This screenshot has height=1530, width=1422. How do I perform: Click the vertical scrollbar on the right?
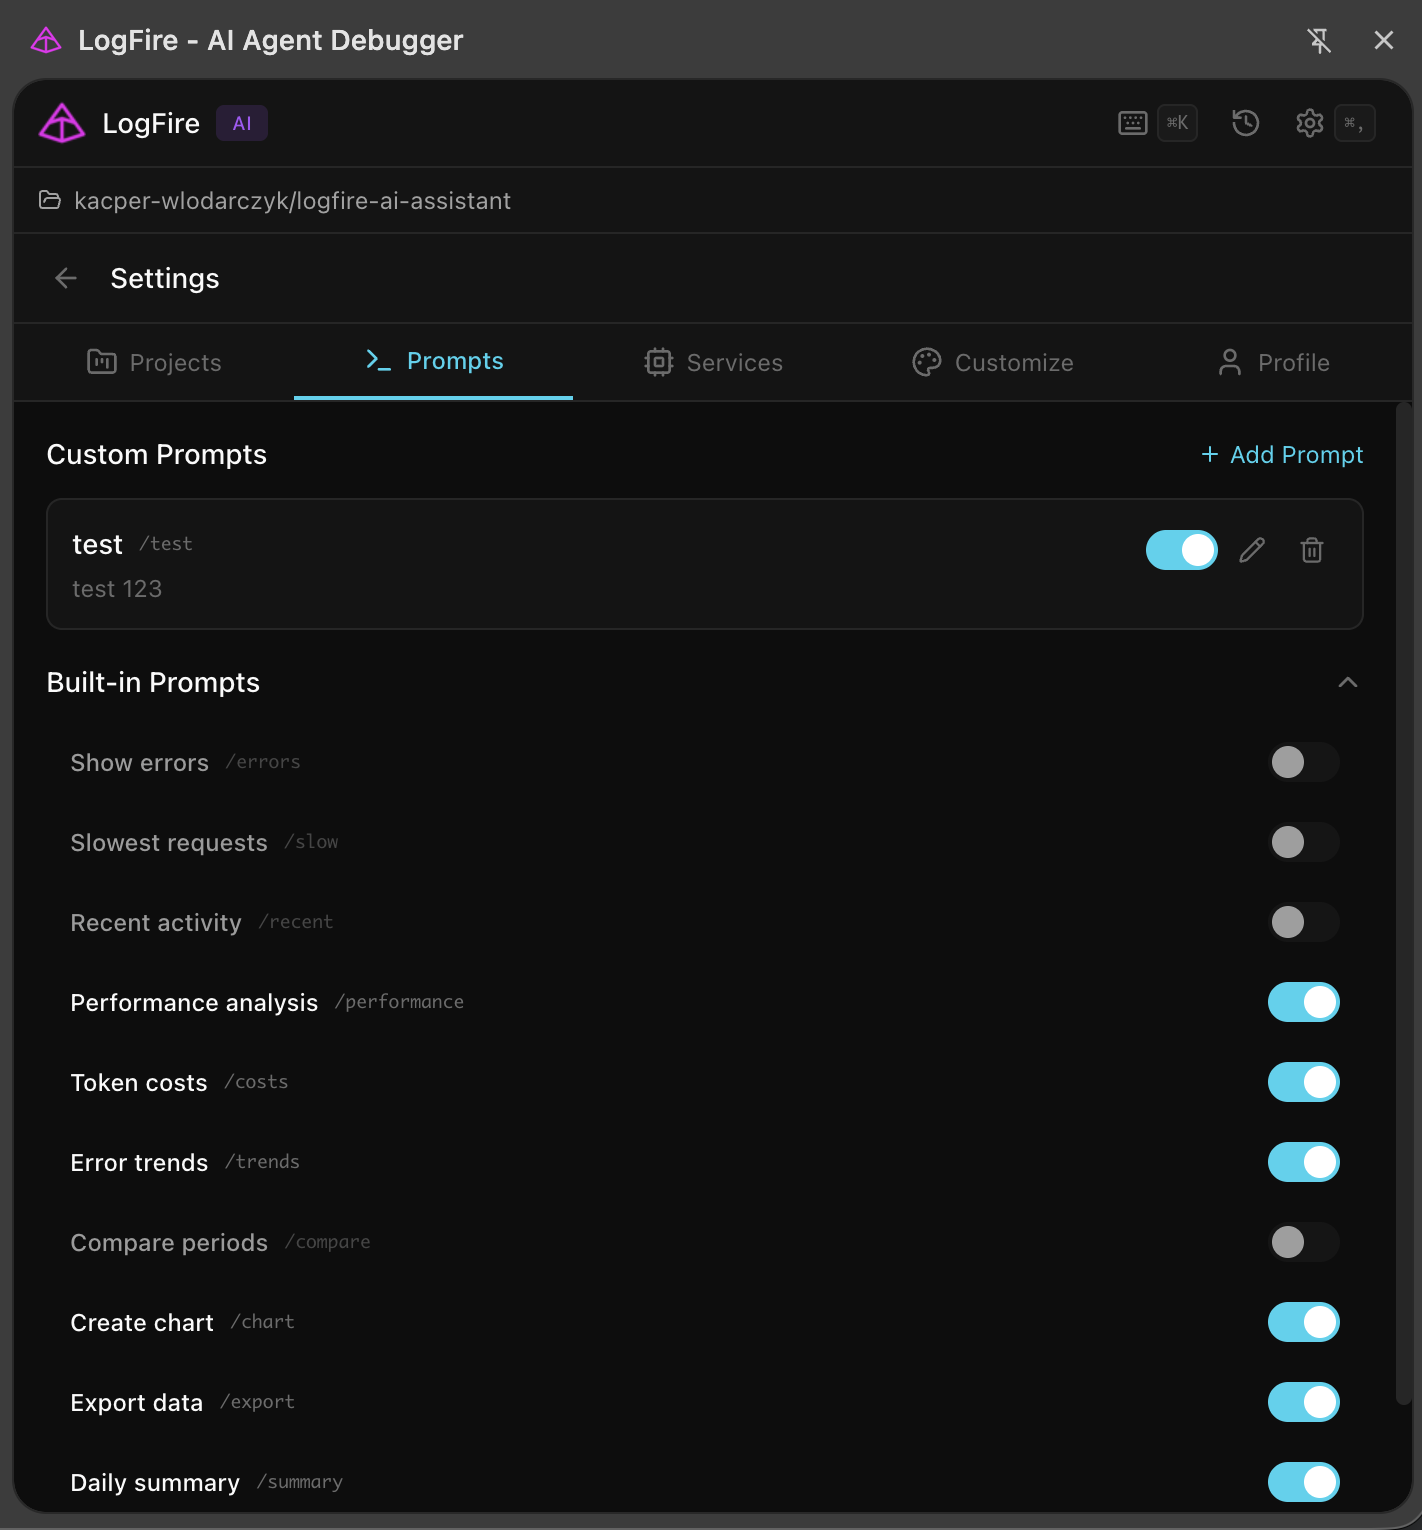coord(1403,900)
